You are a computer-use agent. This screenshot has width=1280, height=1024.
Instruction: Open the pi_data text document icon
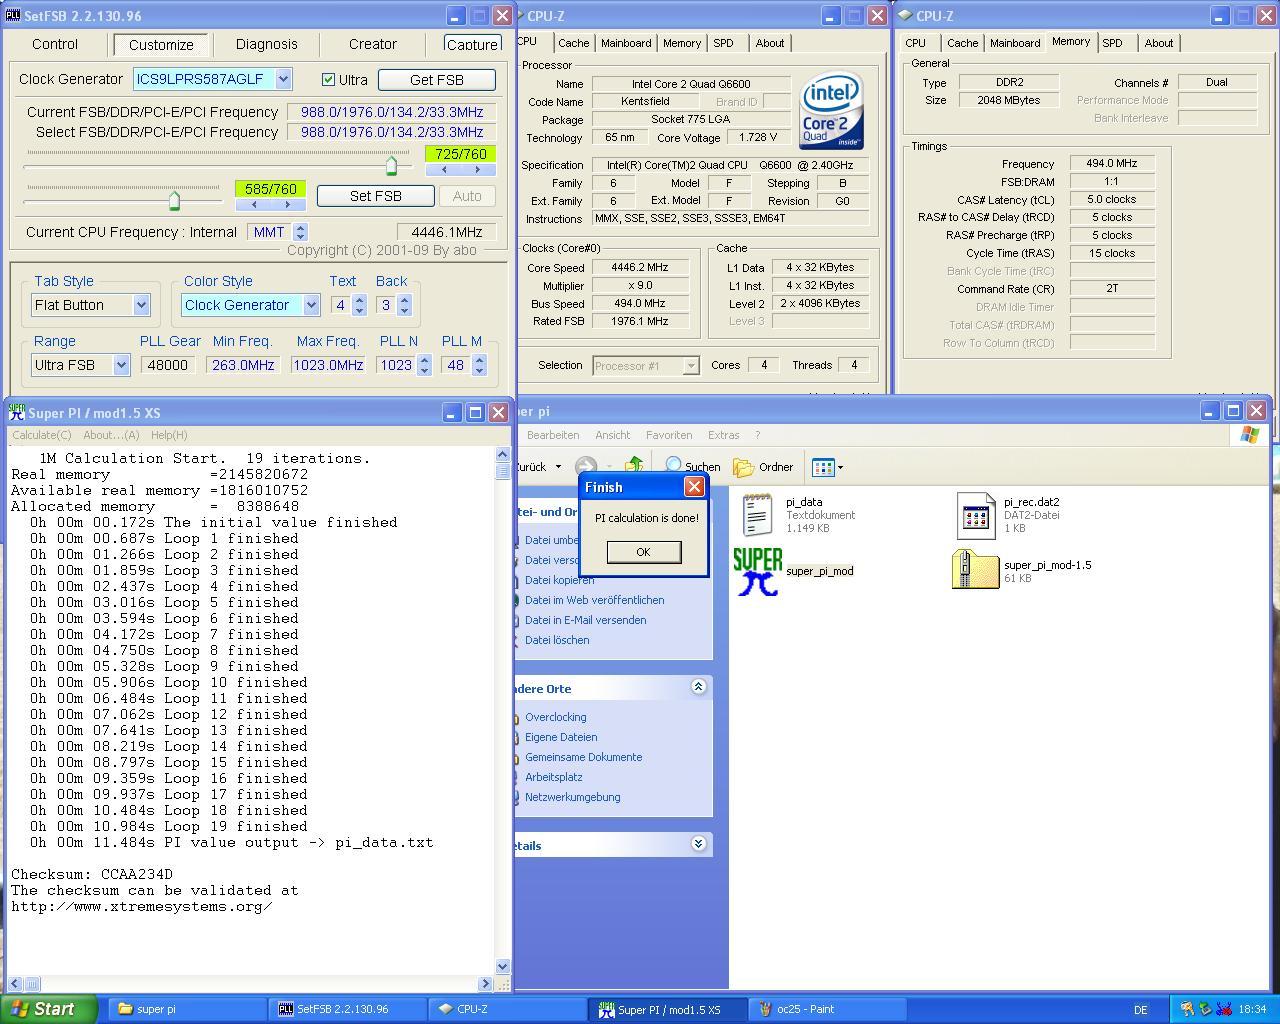(x=758, y=514)
